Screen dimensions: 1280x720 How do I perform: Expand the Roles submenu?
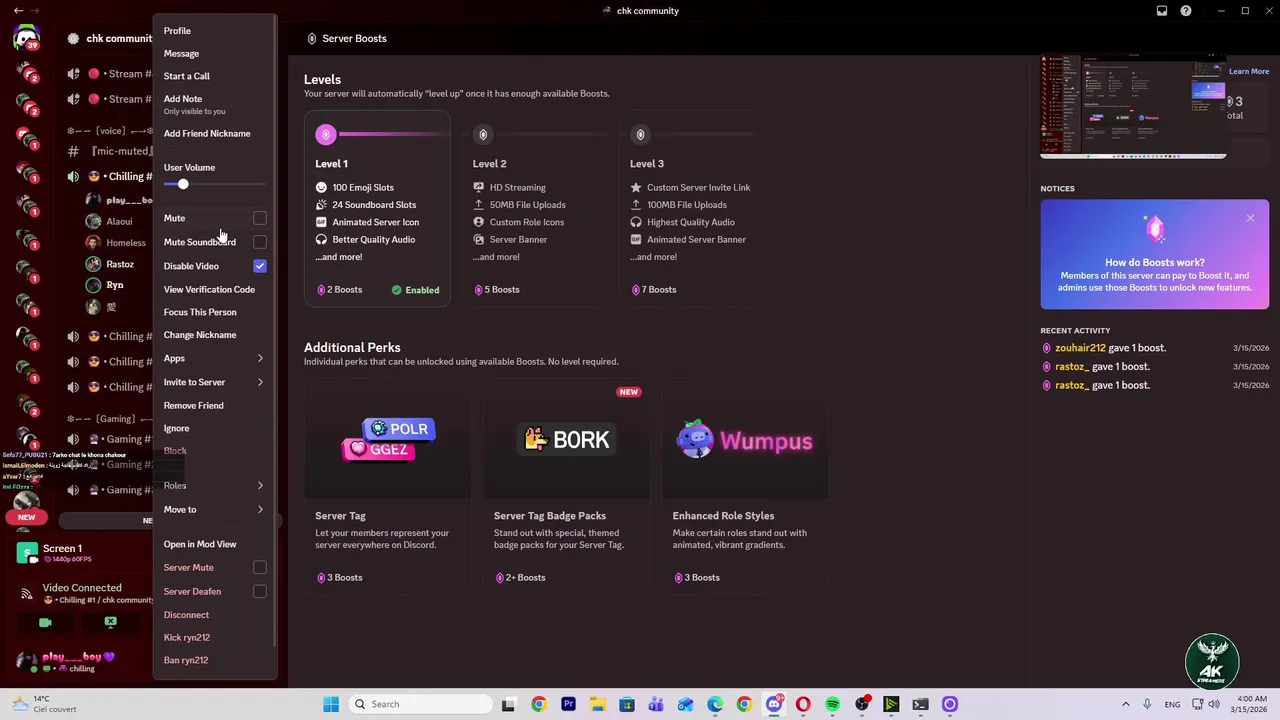pos(260,486)
